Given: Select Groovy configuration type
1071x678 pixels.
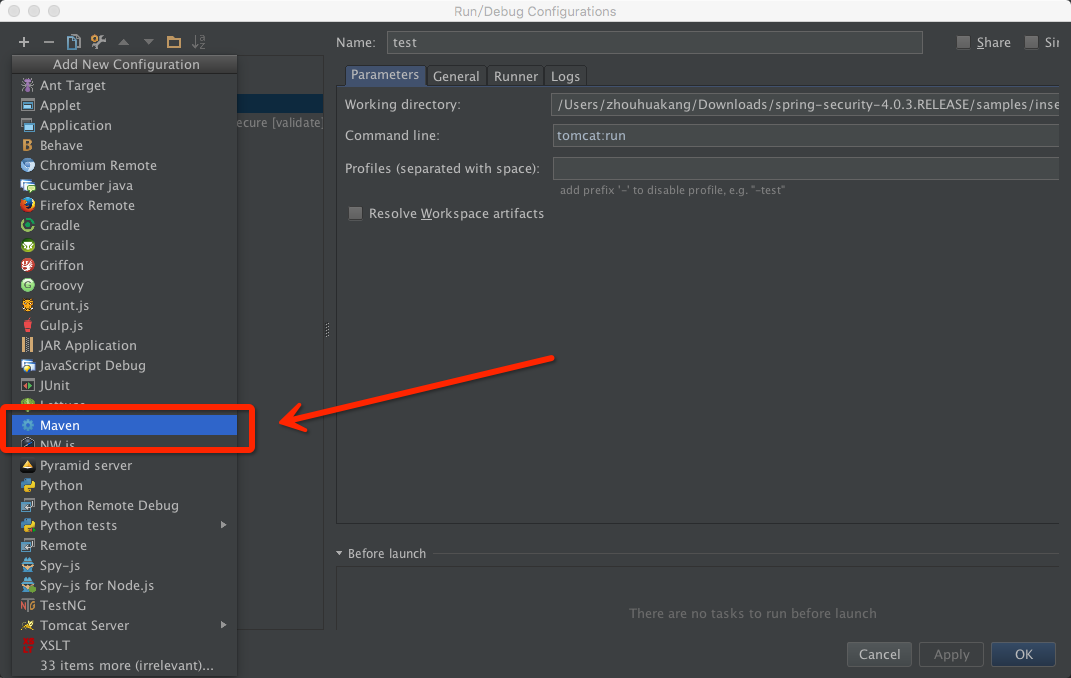Looking at the screenshot, I should tap(124, 285).
